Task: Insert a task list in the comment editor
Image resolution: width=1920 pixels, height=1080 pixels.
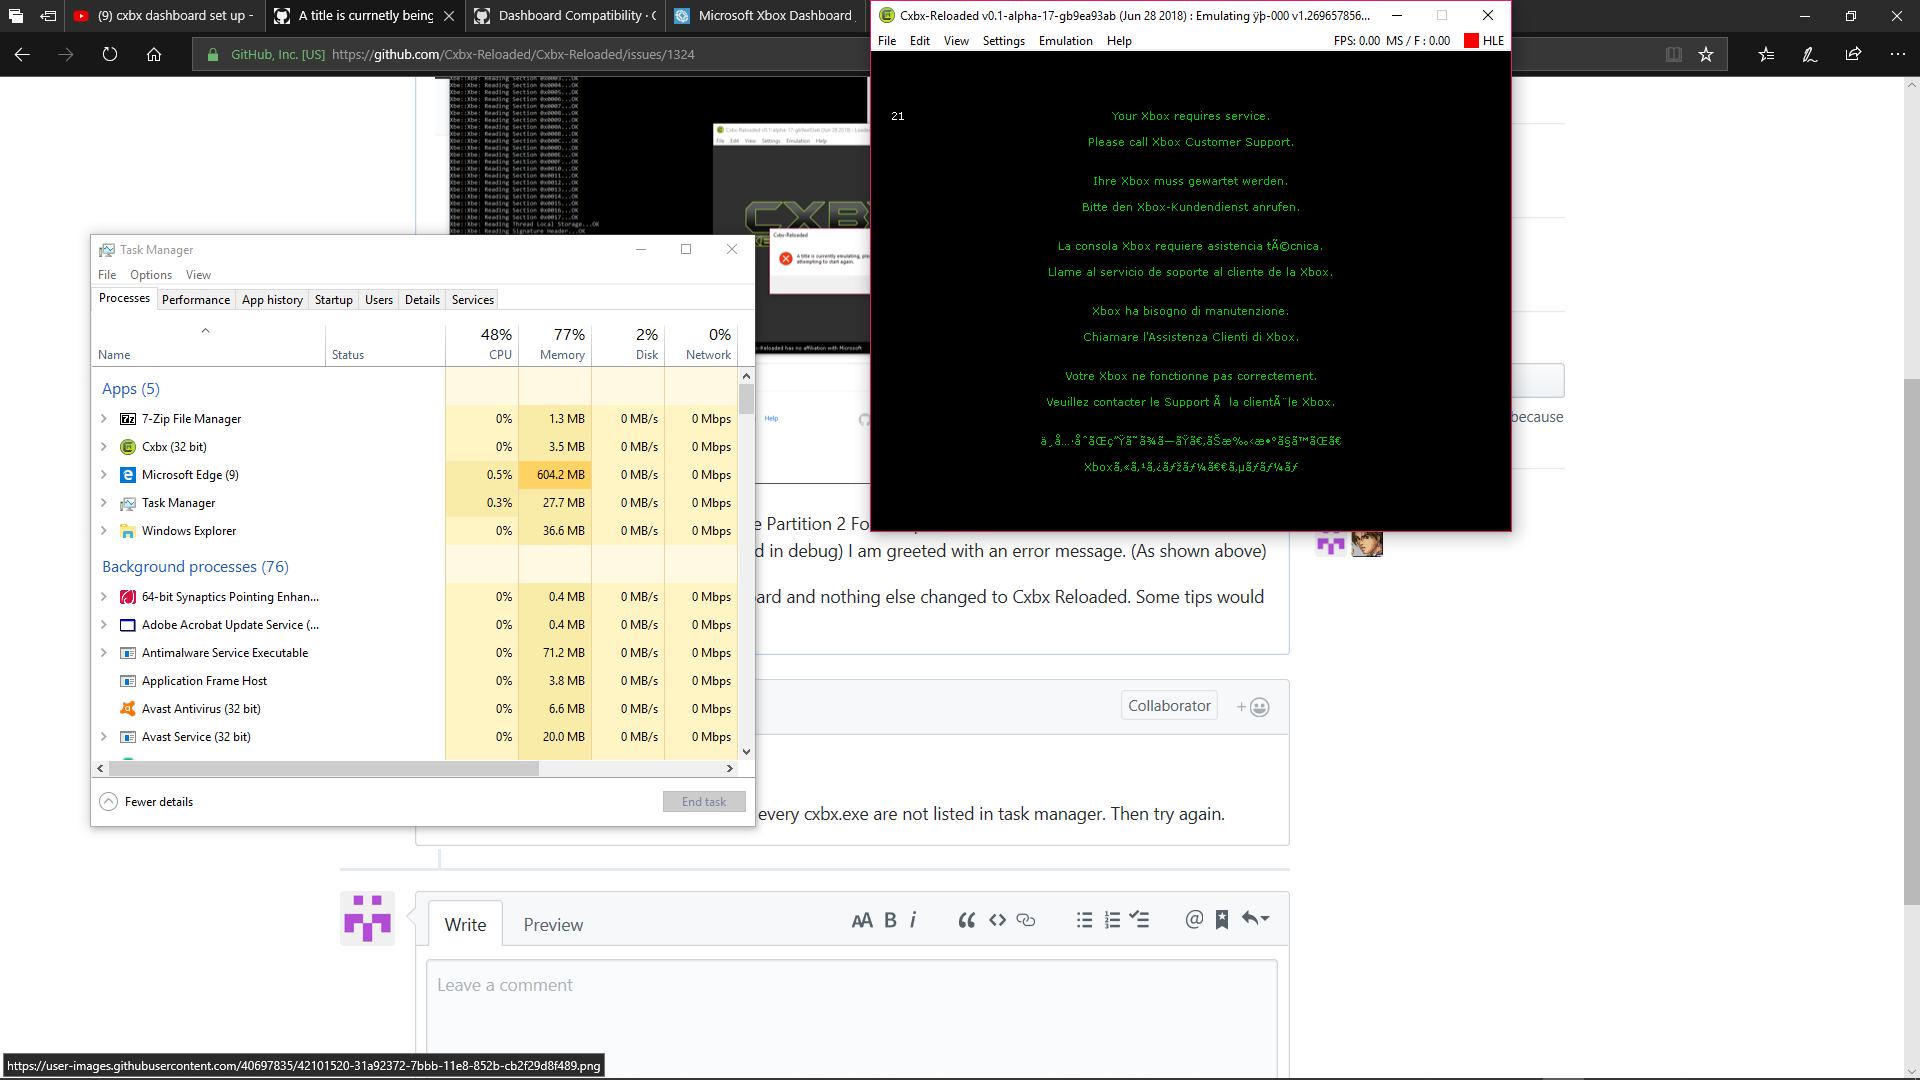Action: [x=1141, y=919]
